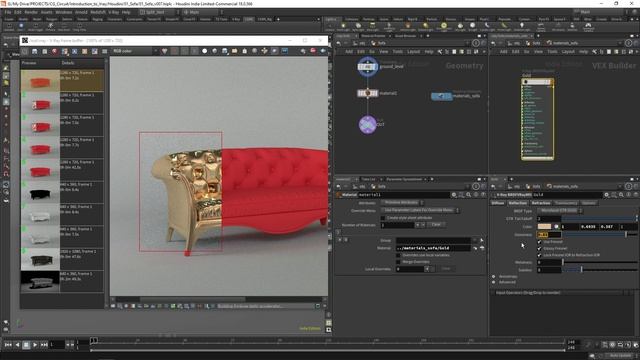The width and height of the screenshot is (640, 360).
Task: Enable Create style sheet attribute checkbox
Action: (x=383, y=218)
